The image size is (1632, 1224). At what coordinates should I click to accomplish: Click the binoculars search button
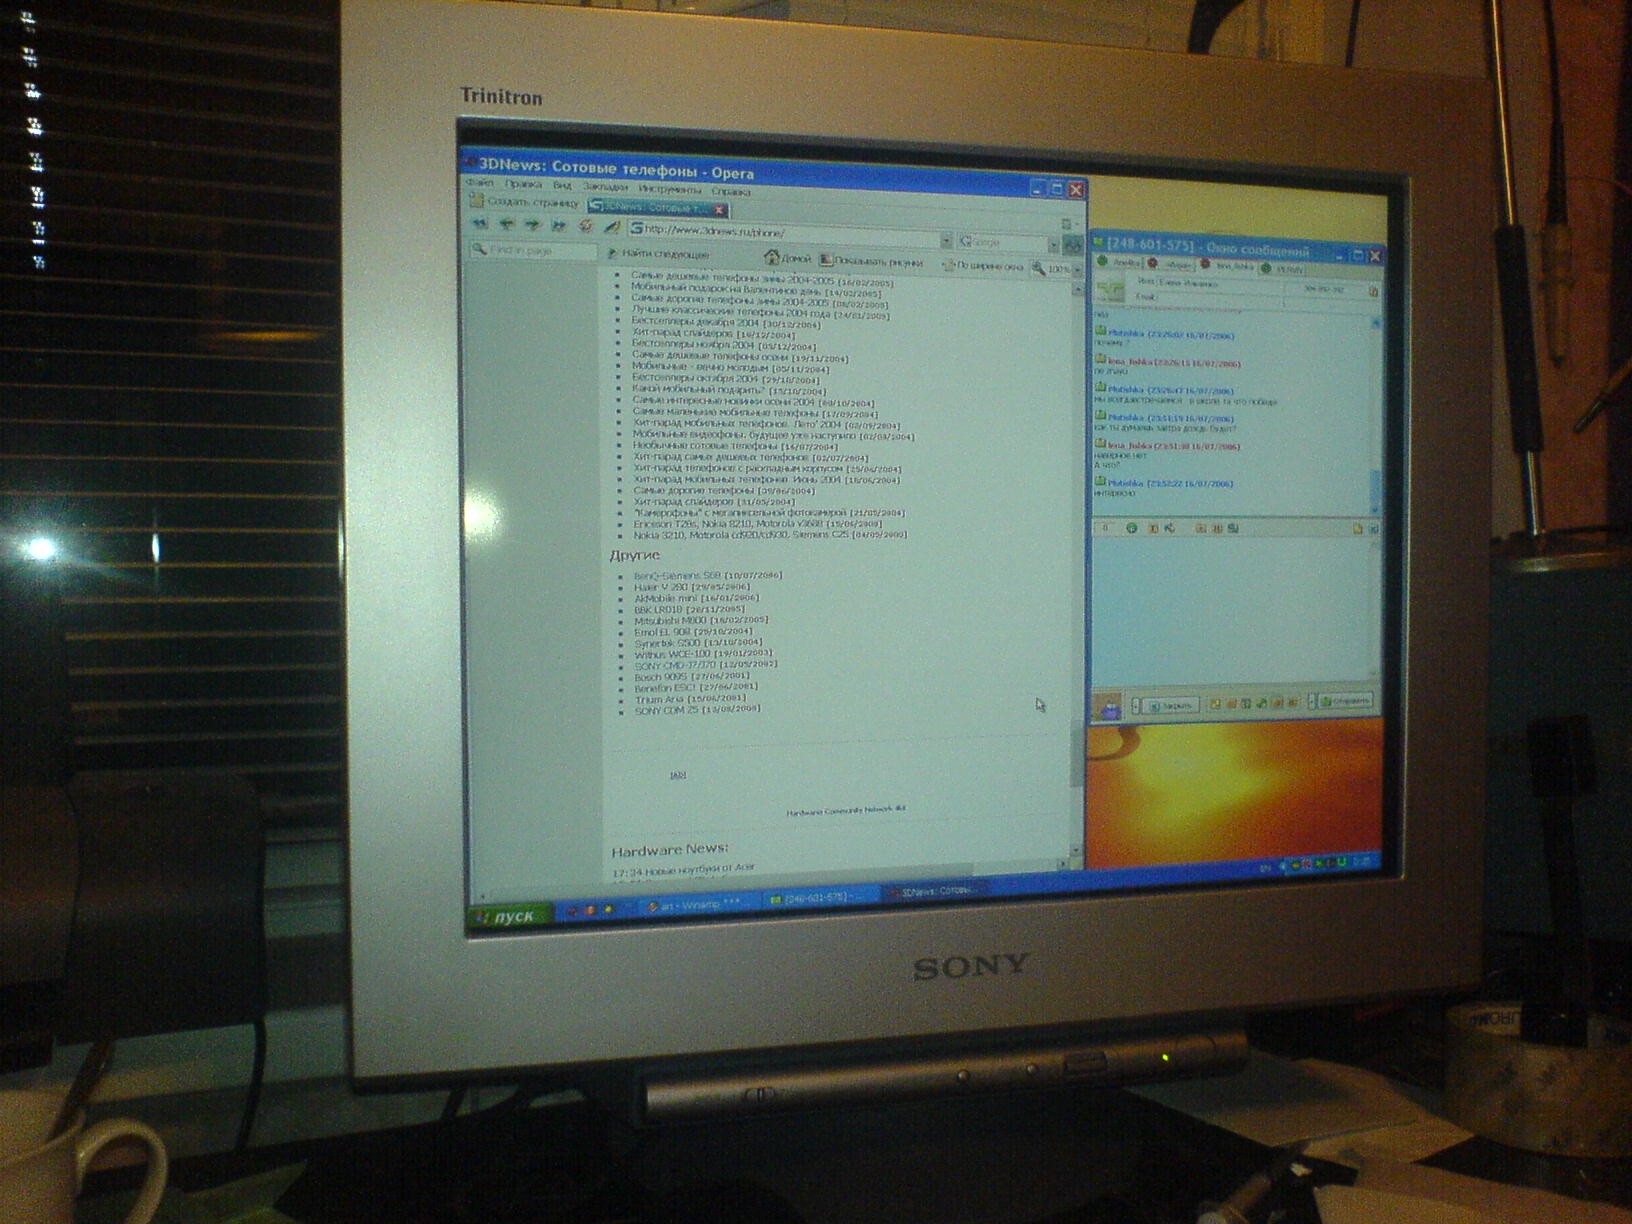[x=1072, y=246]
